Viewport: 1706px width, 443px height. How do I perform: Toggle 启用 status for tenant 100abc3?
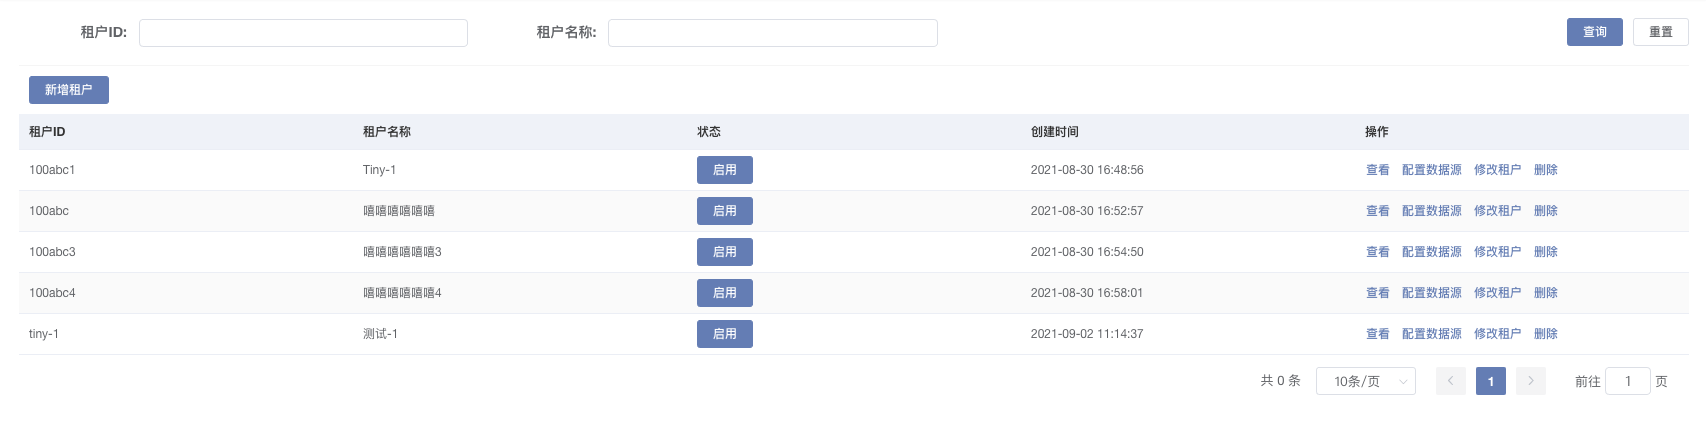pyautogui.click(x=724, y=252)
